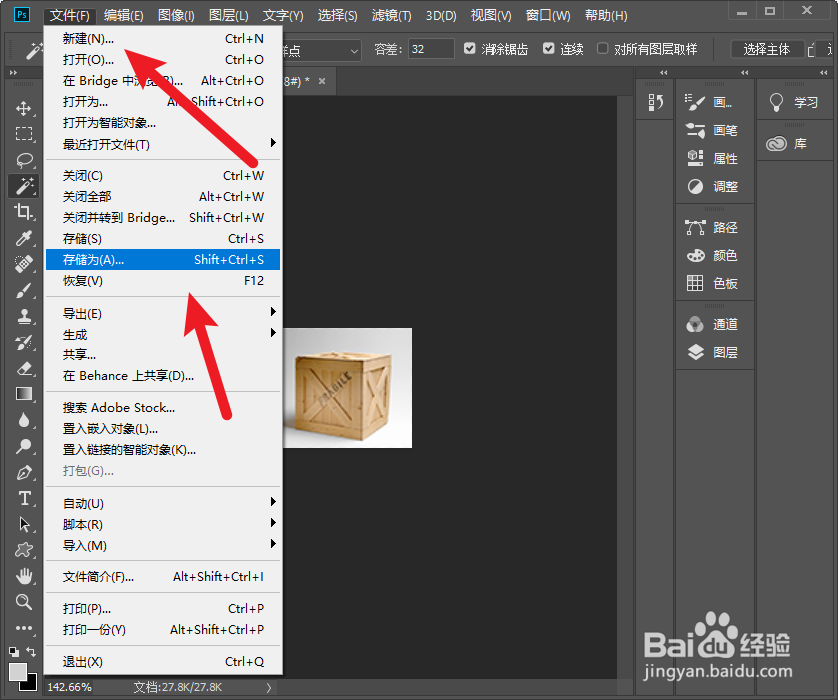Select the Clone Stamp tool
The width and height of the screenshot is (838, 700).
pyautogui.click(x=24, y=316)
